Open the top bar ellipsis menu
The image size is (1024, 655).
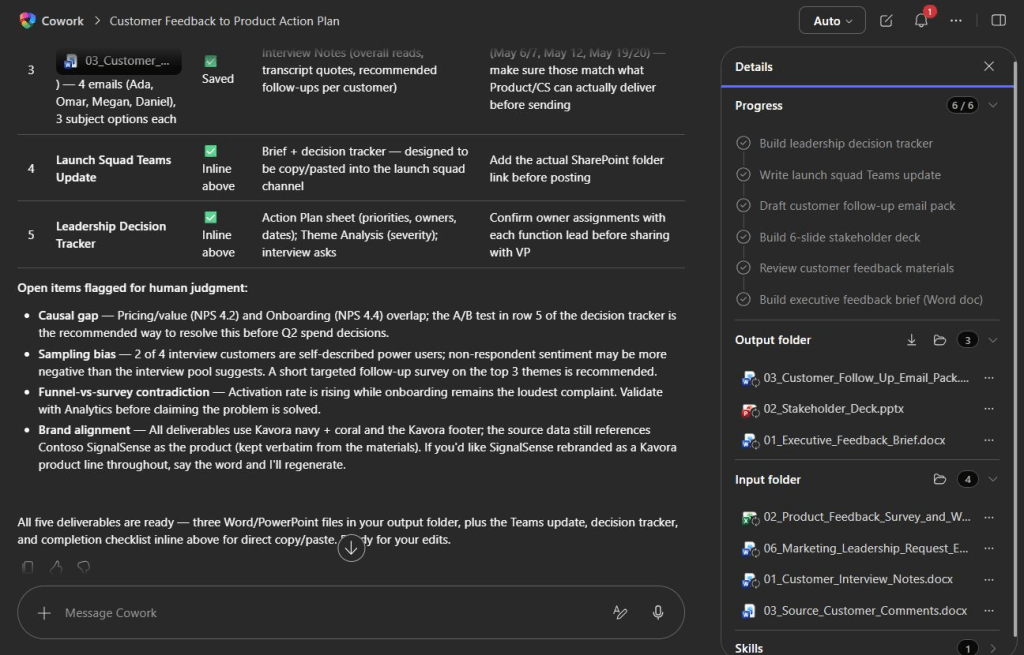point(955,21)
